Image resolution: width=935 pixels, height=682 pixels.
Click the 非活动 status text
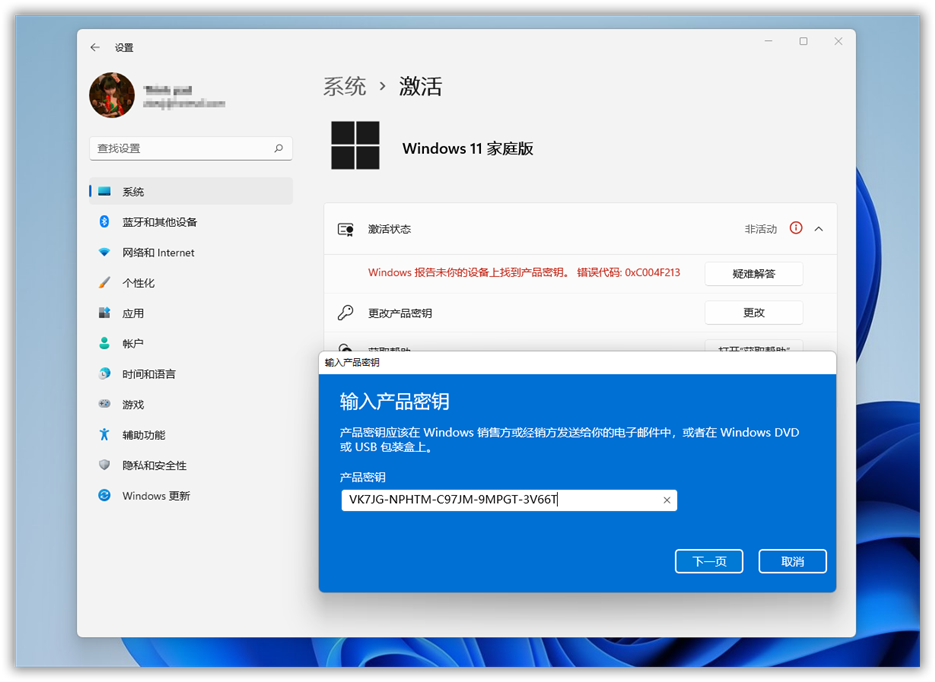761,229
